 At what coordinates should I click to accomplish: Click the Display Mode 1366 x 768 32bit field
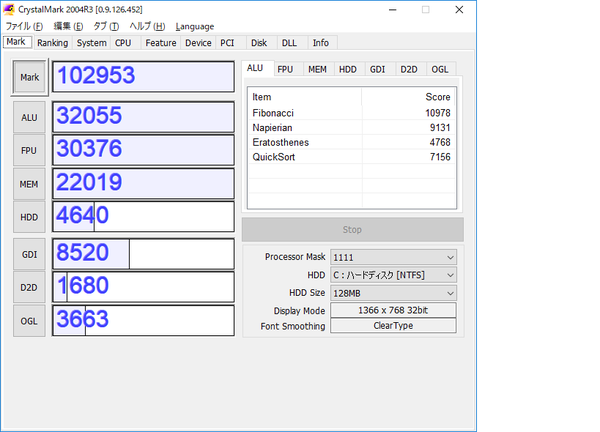[393, 310]
